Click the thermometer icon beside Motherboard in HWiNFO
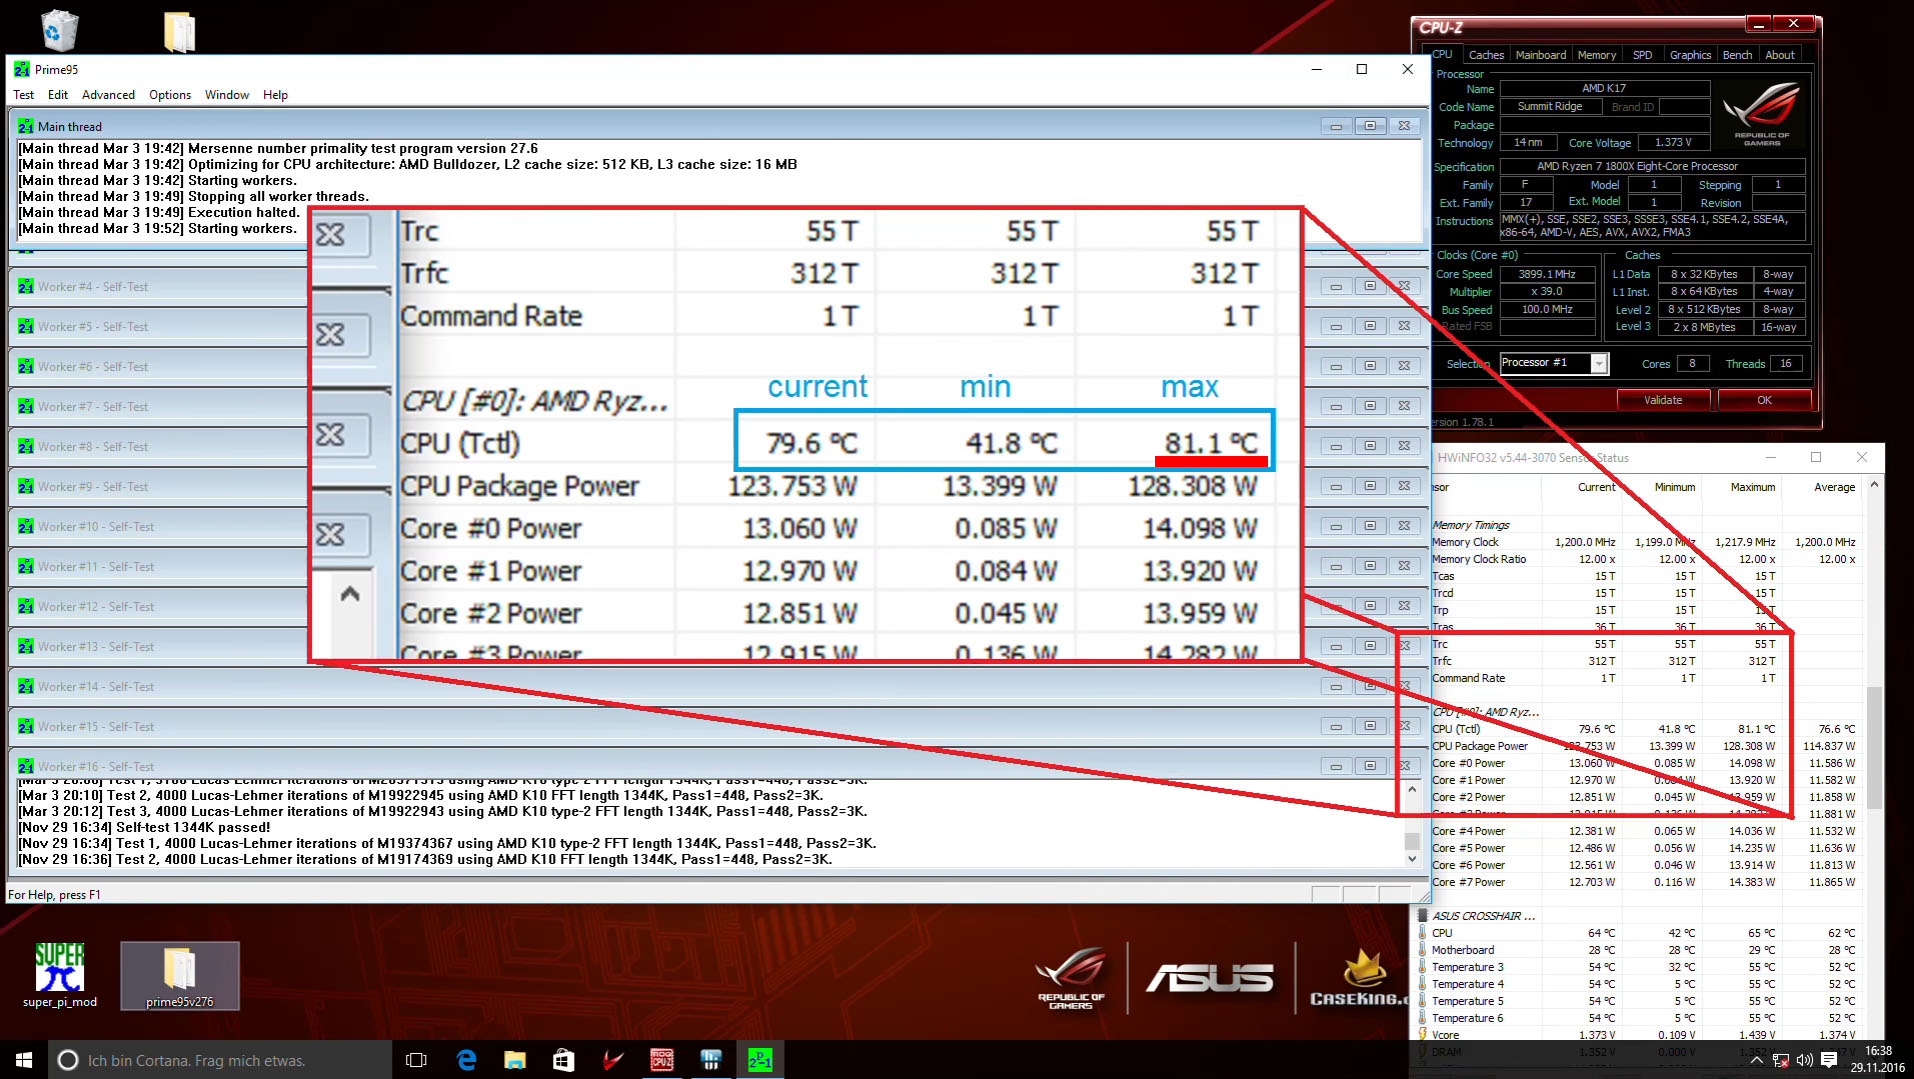The height and width of the screenshot is (1079, 1914). 1422,950
